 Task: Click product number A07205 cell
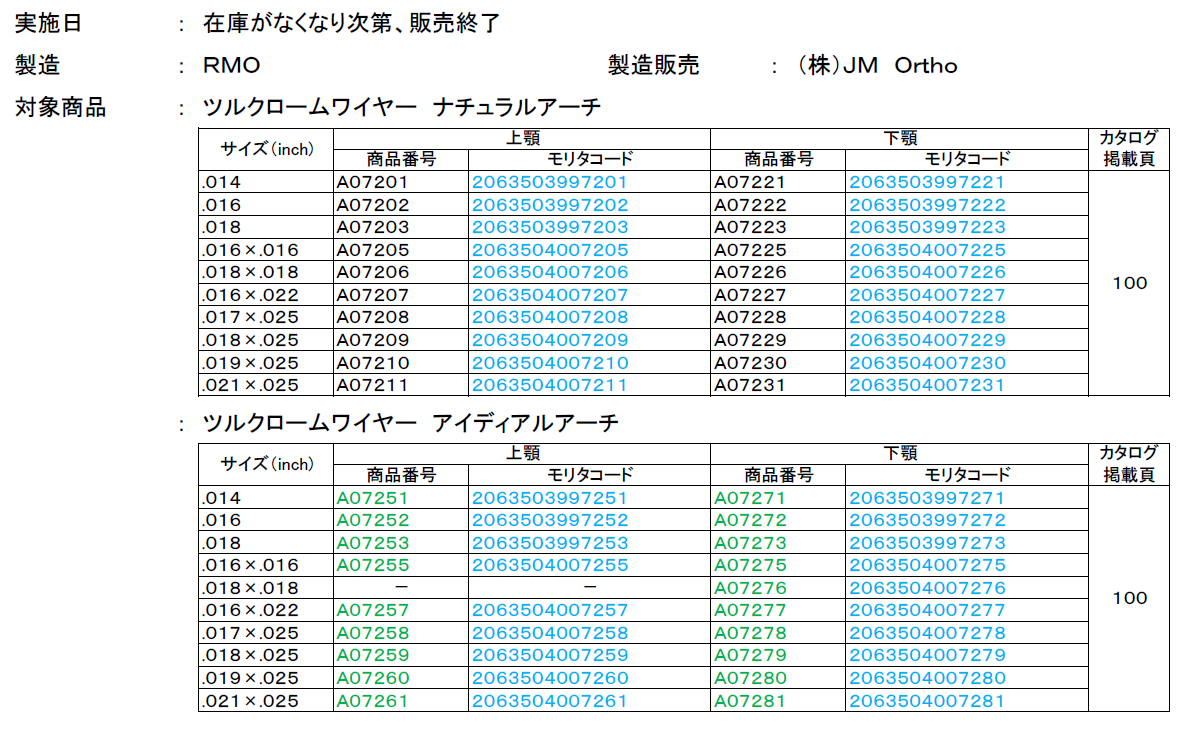[372, 250]
